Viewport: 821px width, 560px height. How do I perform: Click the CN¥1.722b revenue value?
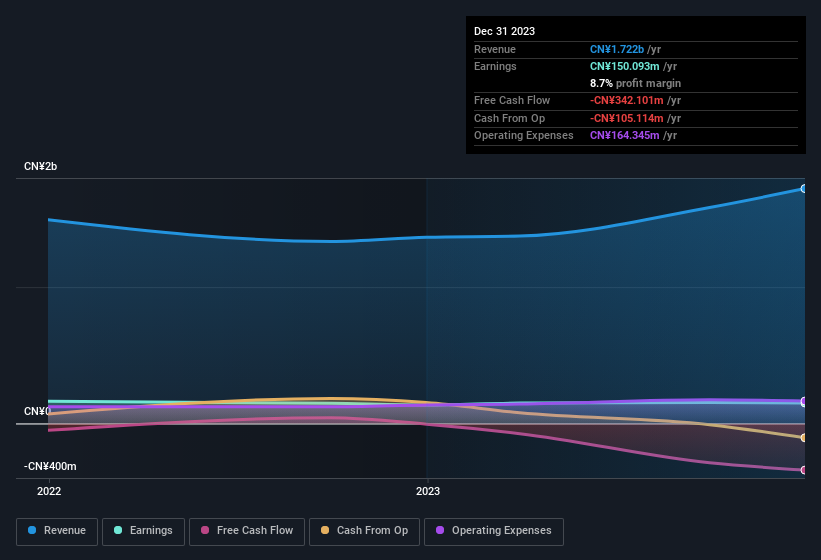[x=617, y=49]
